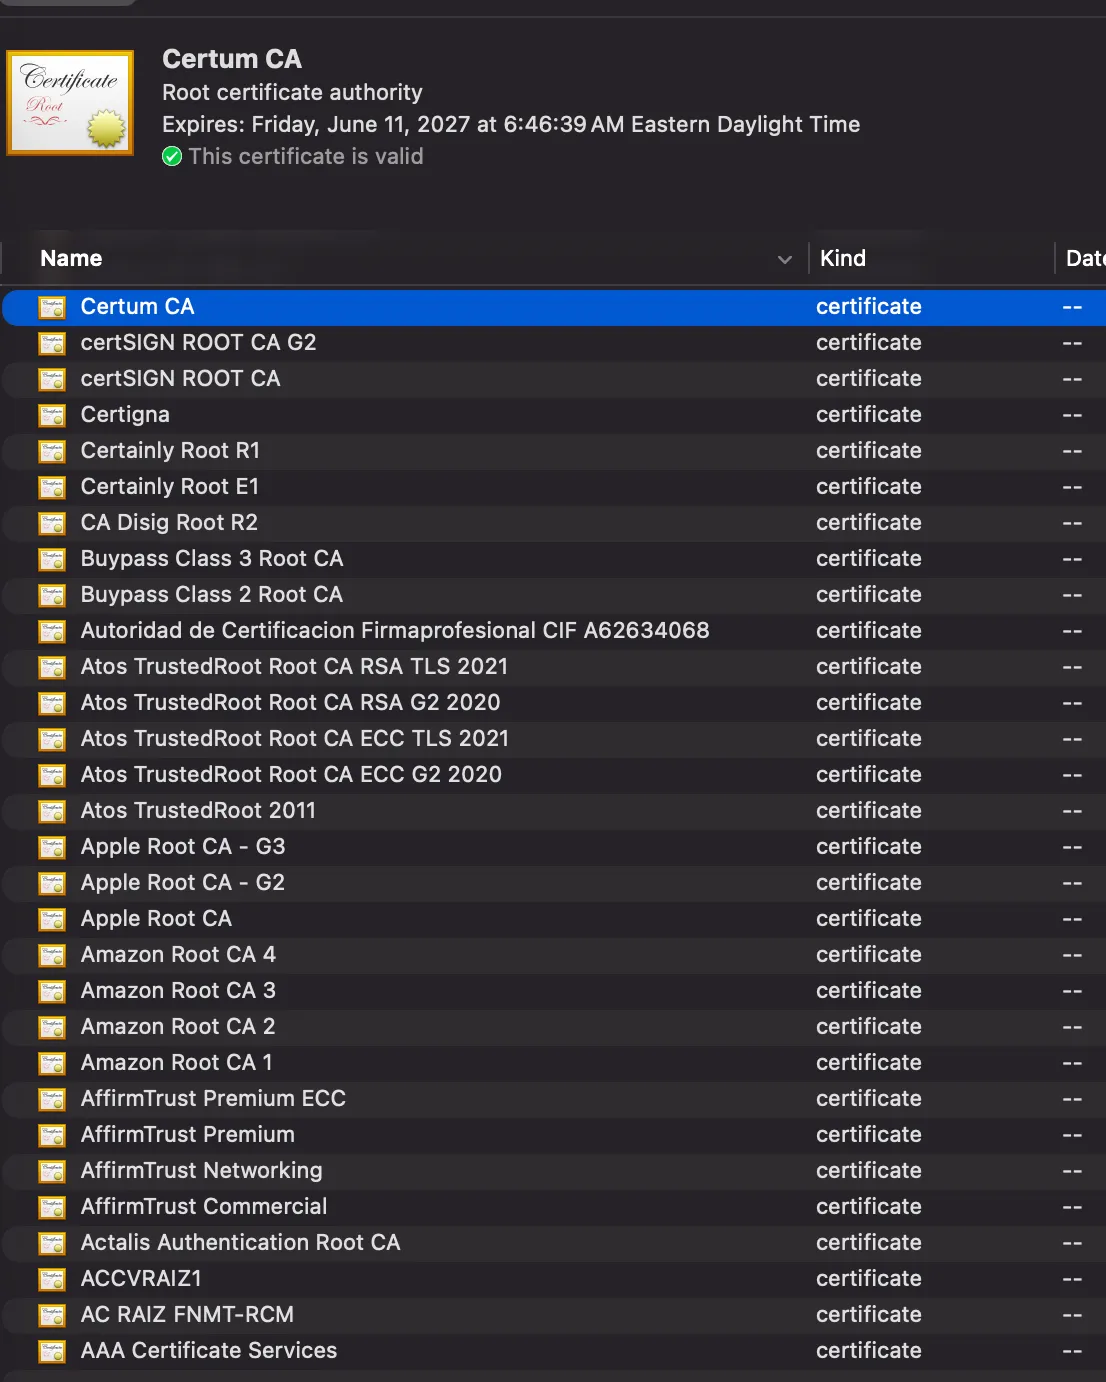Select the Certainly Root R1 icon
1106x1382 pixels.
point(52,451)
